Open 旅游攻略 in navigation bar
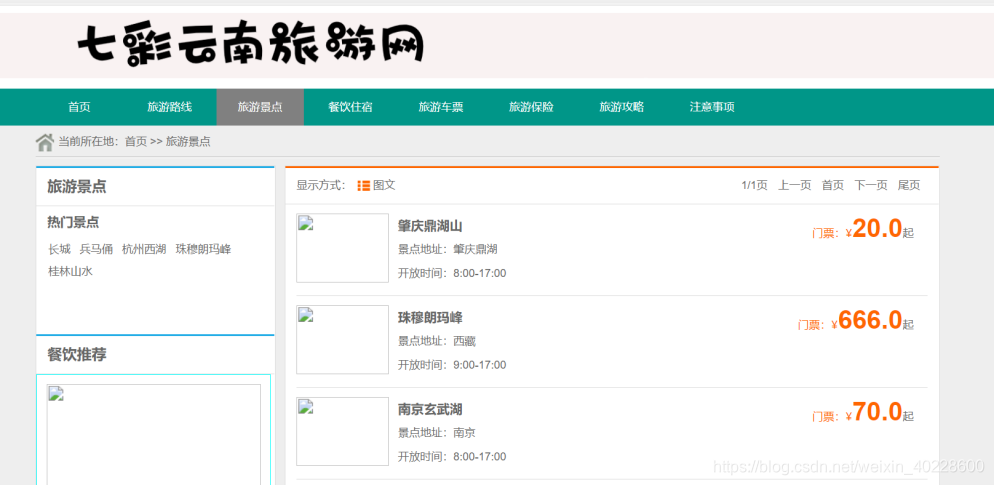 coord(622,107)
